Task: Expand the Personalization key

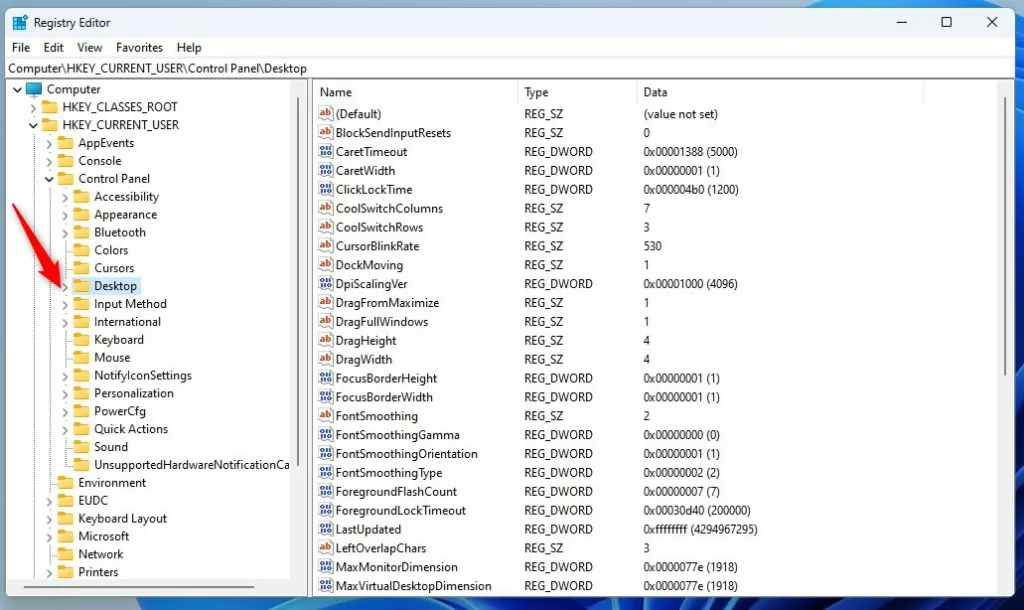Action: pyautogui.click(x=65, y=394)
